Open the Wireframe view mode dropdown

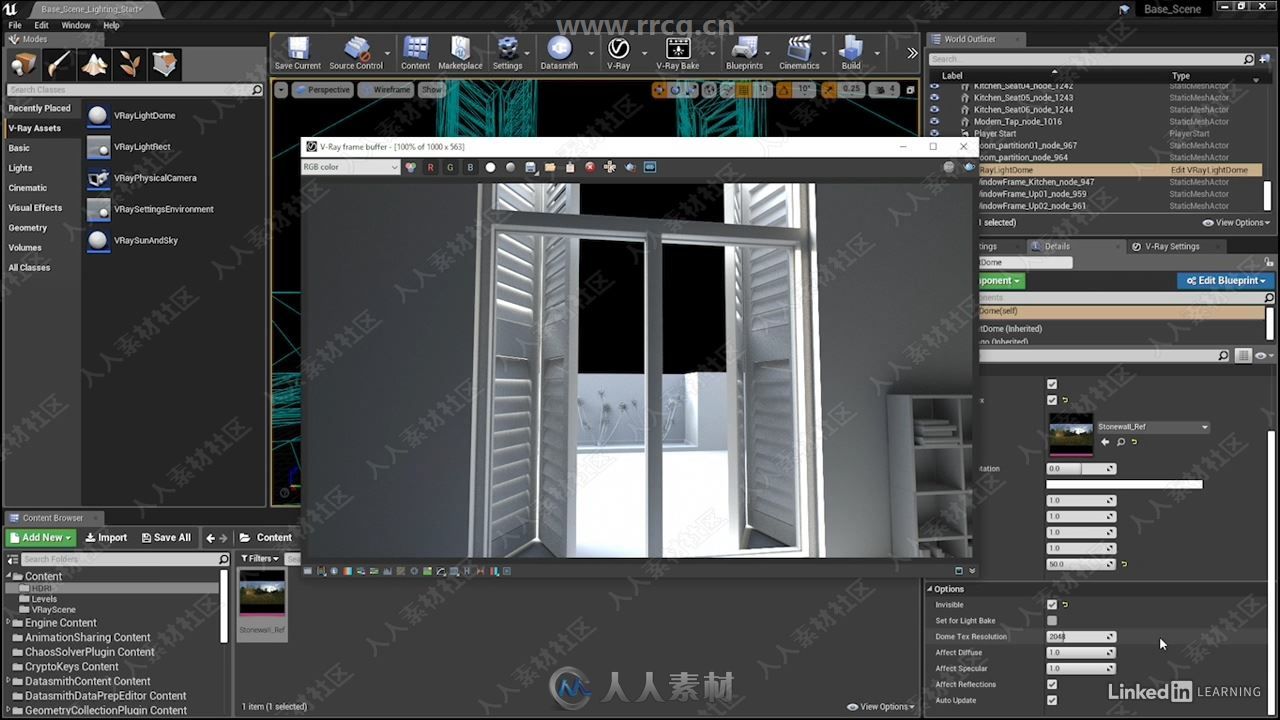[x=386, y=90]
